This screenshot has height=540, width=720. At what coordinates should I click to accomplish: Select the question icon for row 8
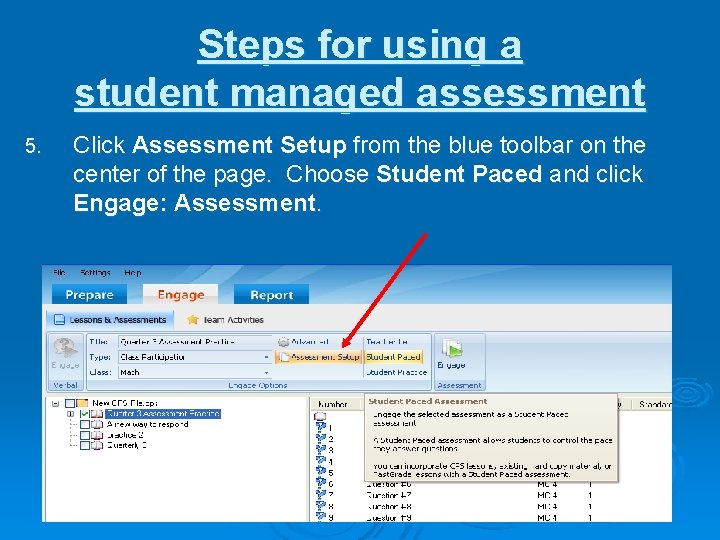pyautogui.click(x=321, y=505)
